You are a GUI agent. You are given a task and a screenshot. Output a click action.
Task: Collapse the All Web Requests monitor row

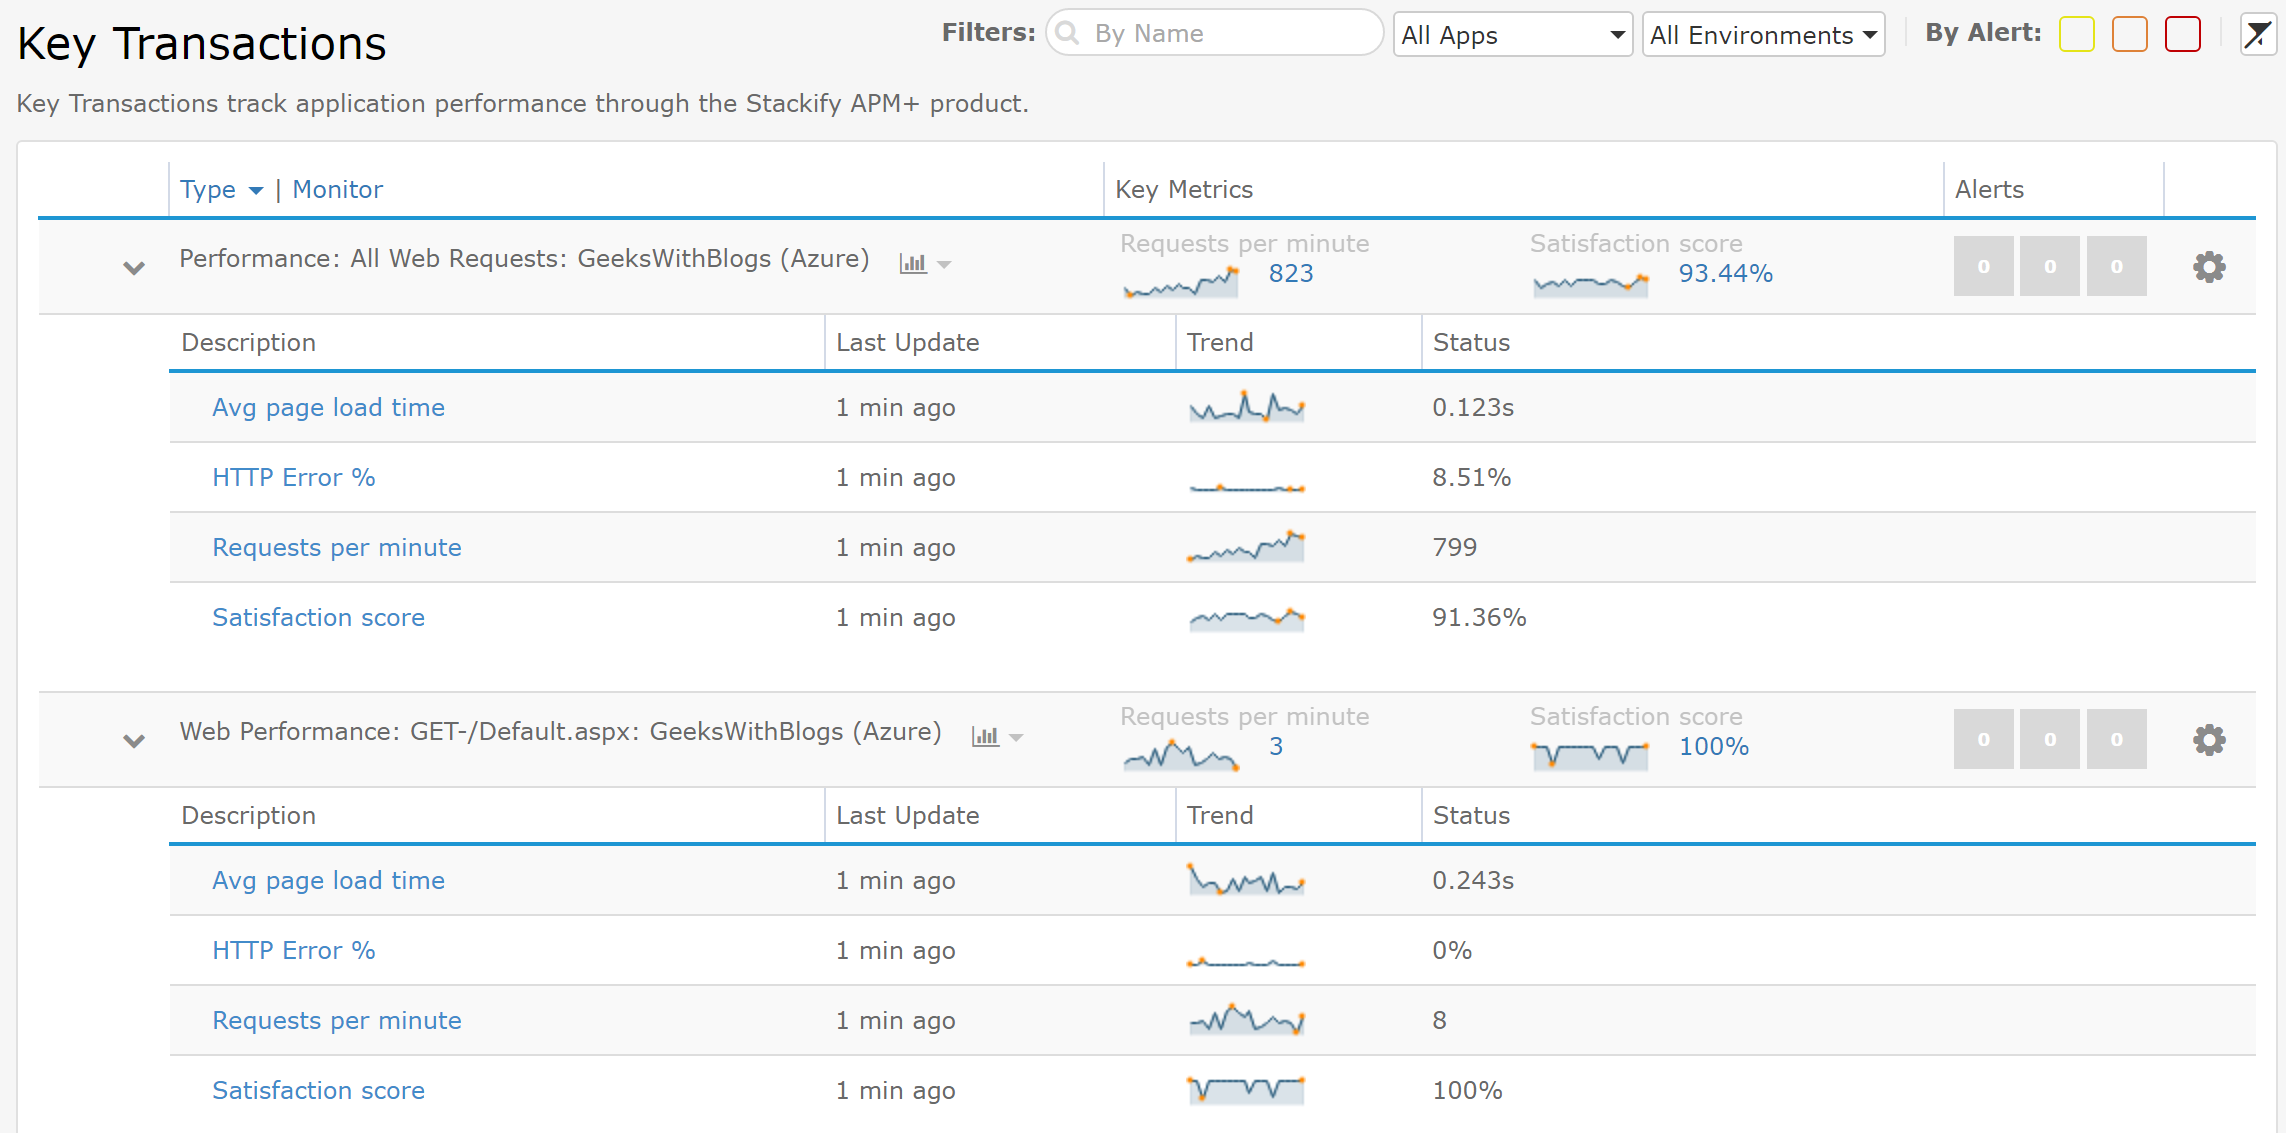coord(134,267)
